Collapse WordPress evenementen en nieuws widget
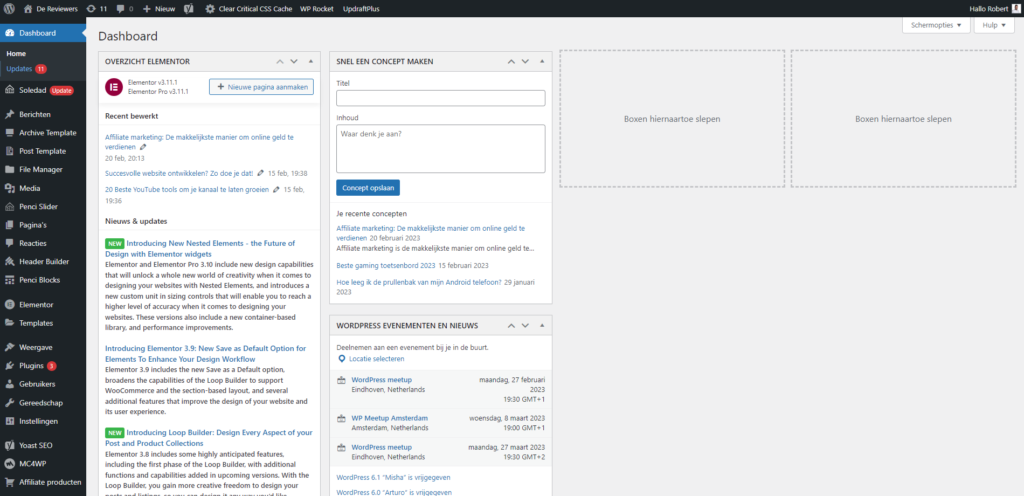1024x496 pixels. pos(541,326)
